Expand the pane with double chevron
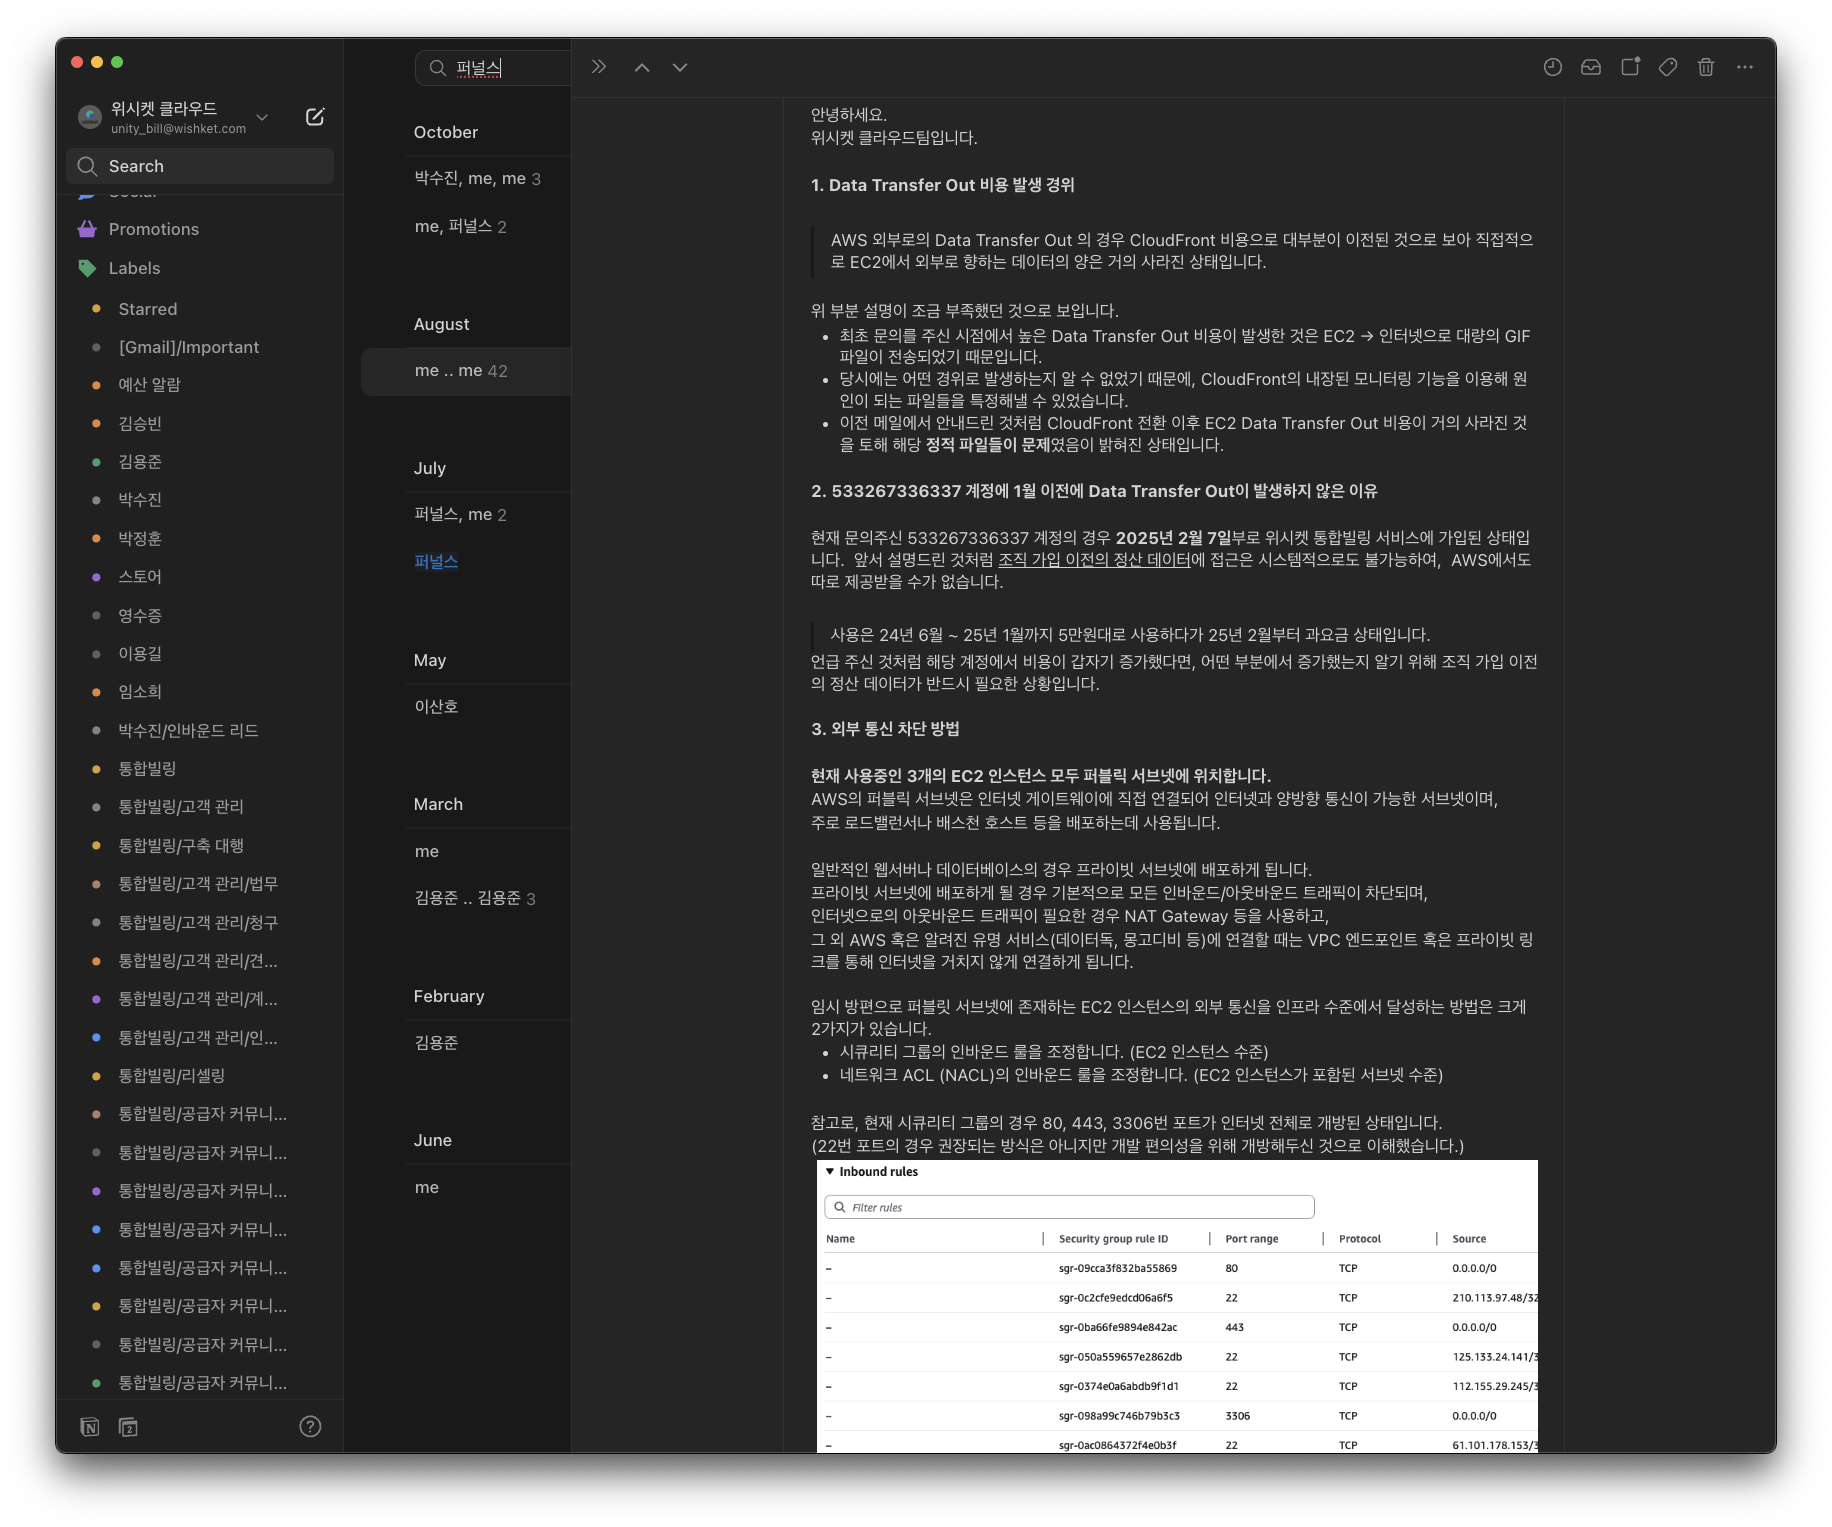This screenshot has width=1832, height=1527. click(598, 67)
